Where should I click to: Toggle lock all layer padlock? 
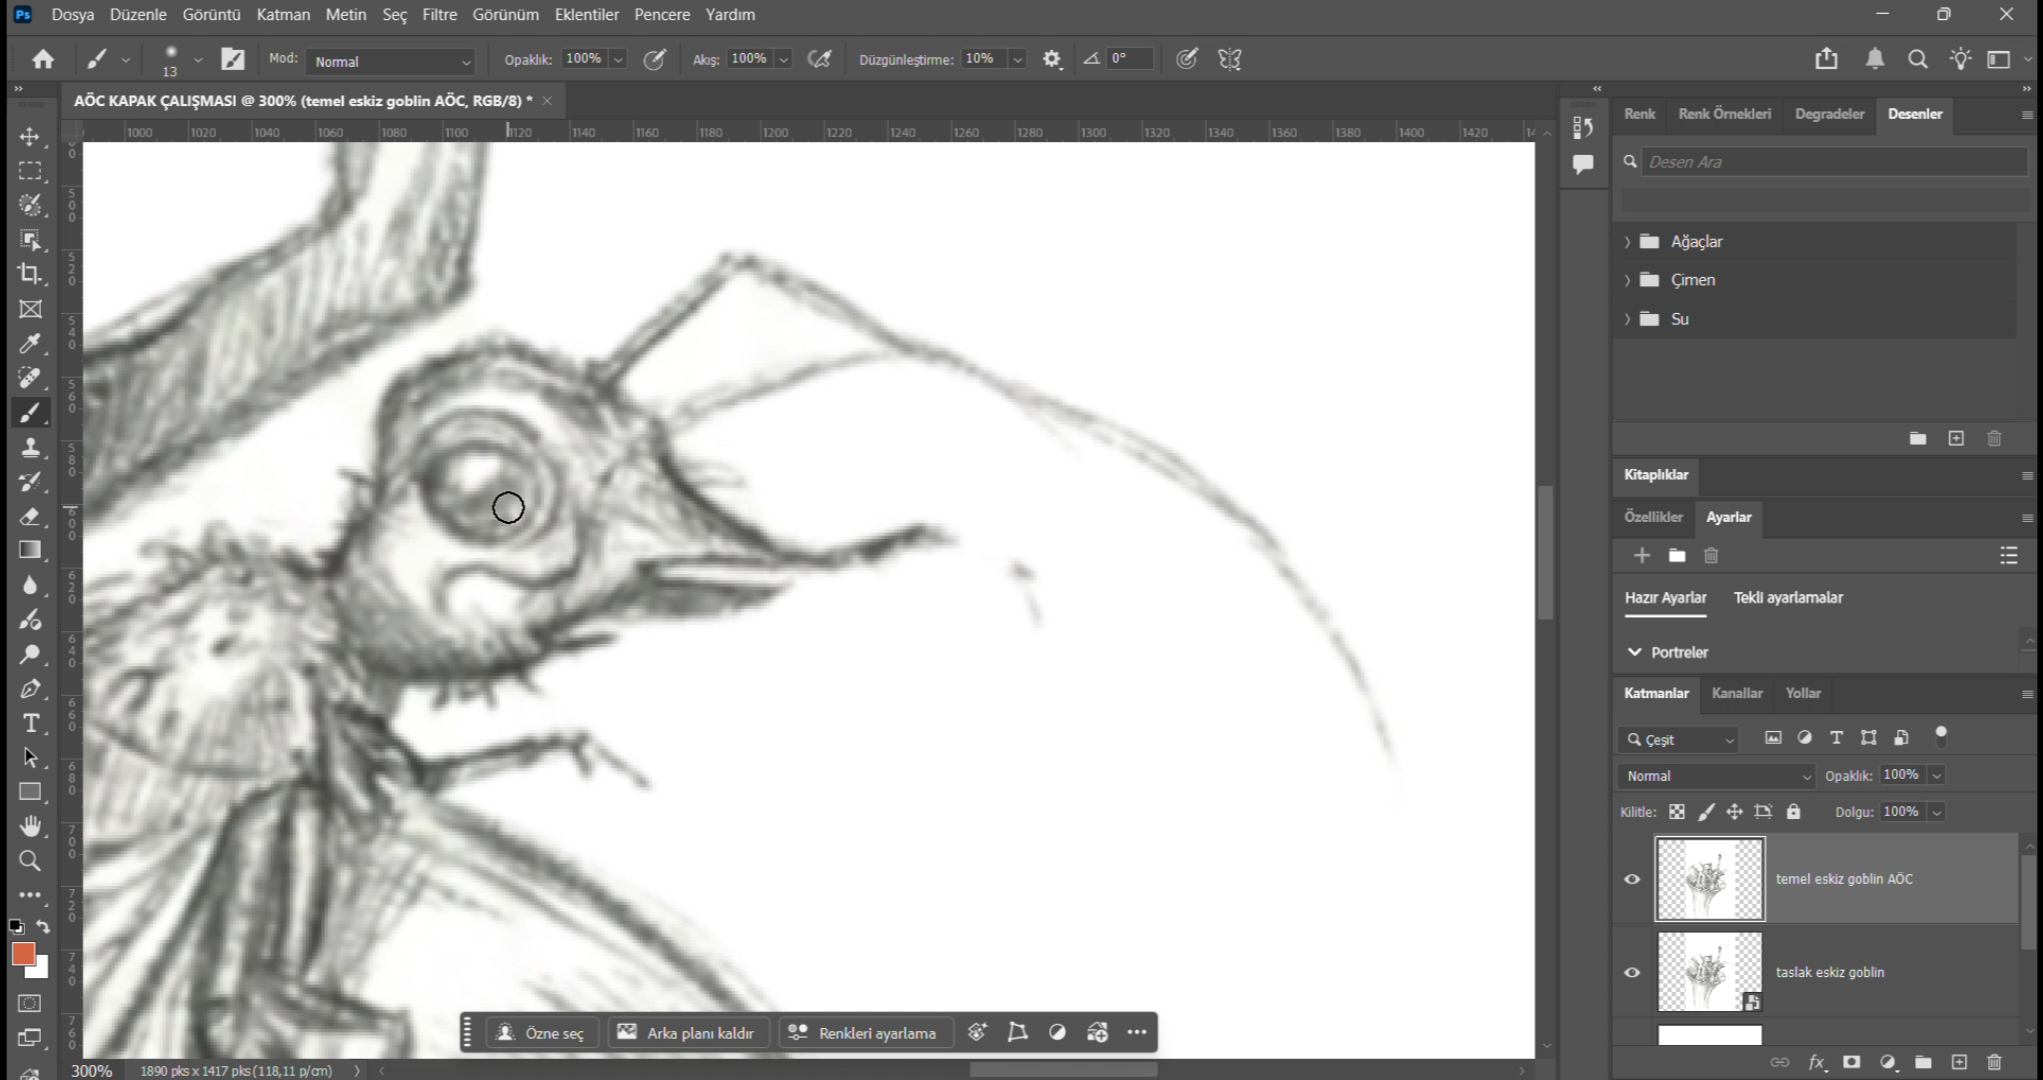click(1793, 812)
